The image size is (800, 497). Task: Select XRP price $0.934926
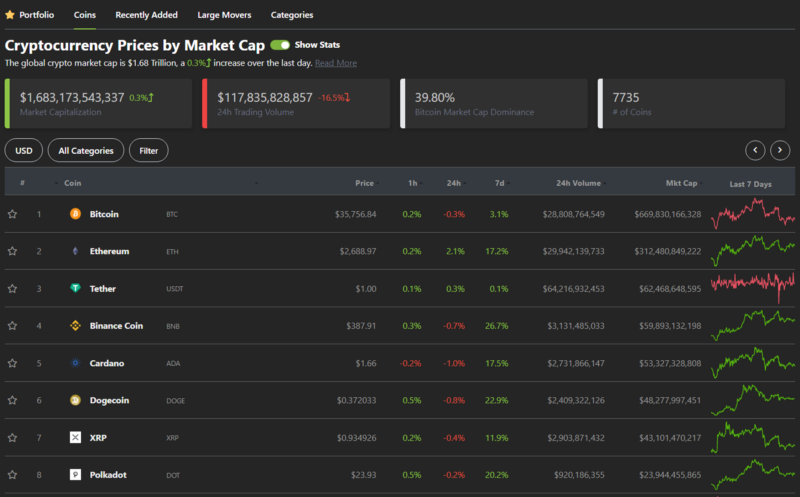coord(357,438)
